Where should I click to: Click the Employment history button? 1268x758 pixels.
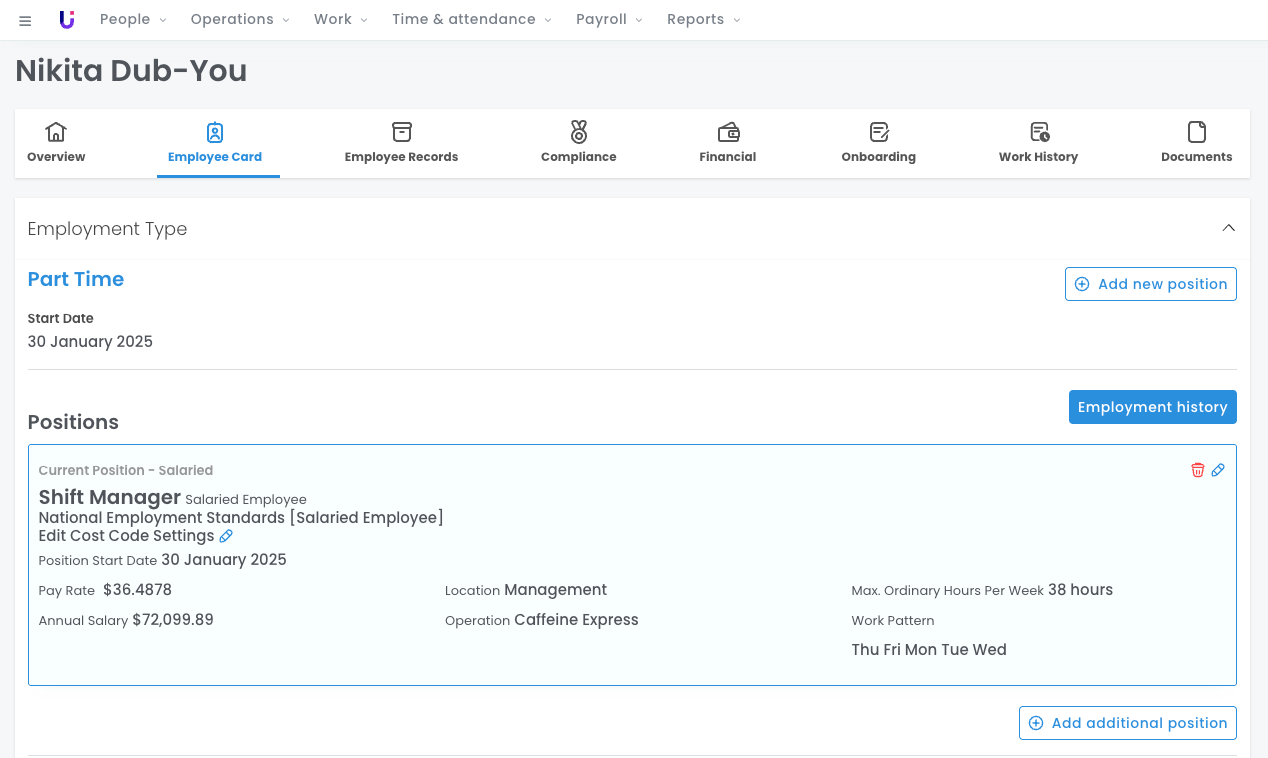click(x=1152, y=407)
